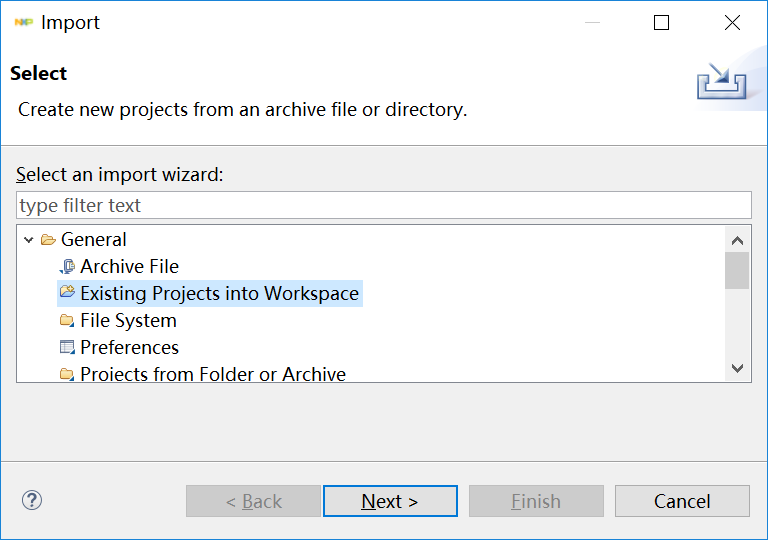Select Existing Projects into Workspace entry
This screenshot has width=768, height=540.
click(219, 294)
